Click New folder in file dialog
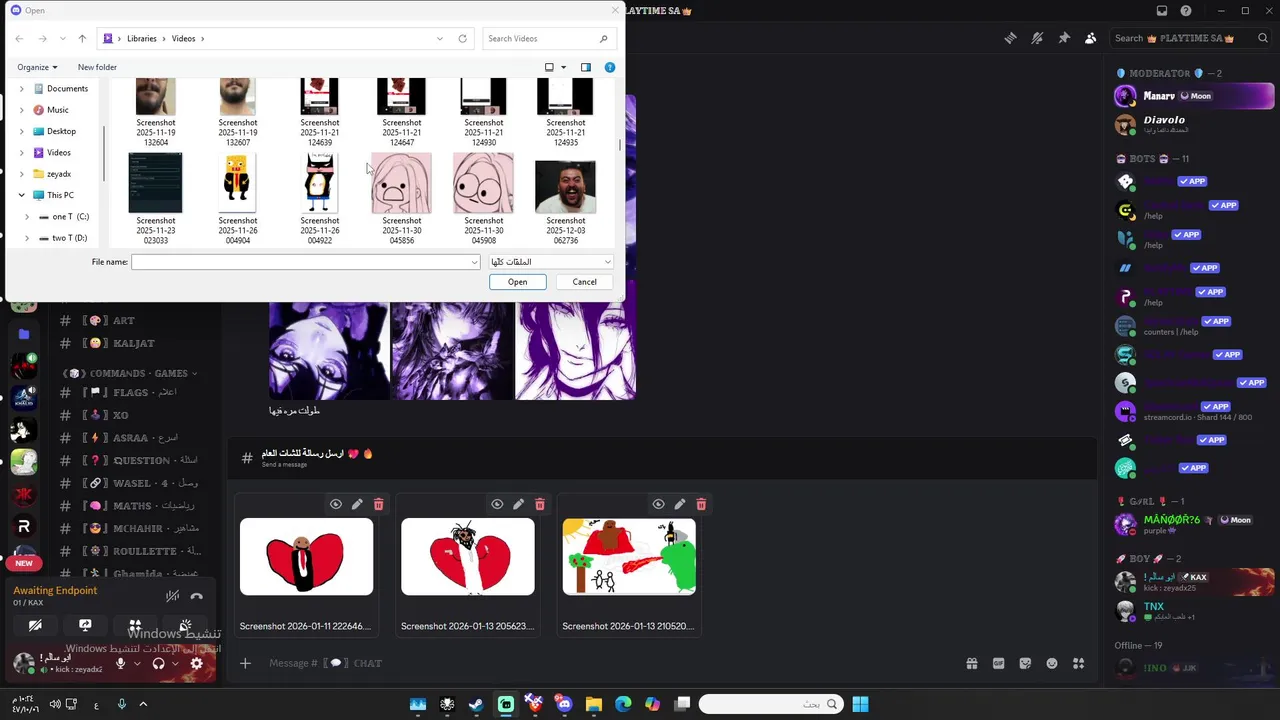1280x720 pixels. click(97, 67)
